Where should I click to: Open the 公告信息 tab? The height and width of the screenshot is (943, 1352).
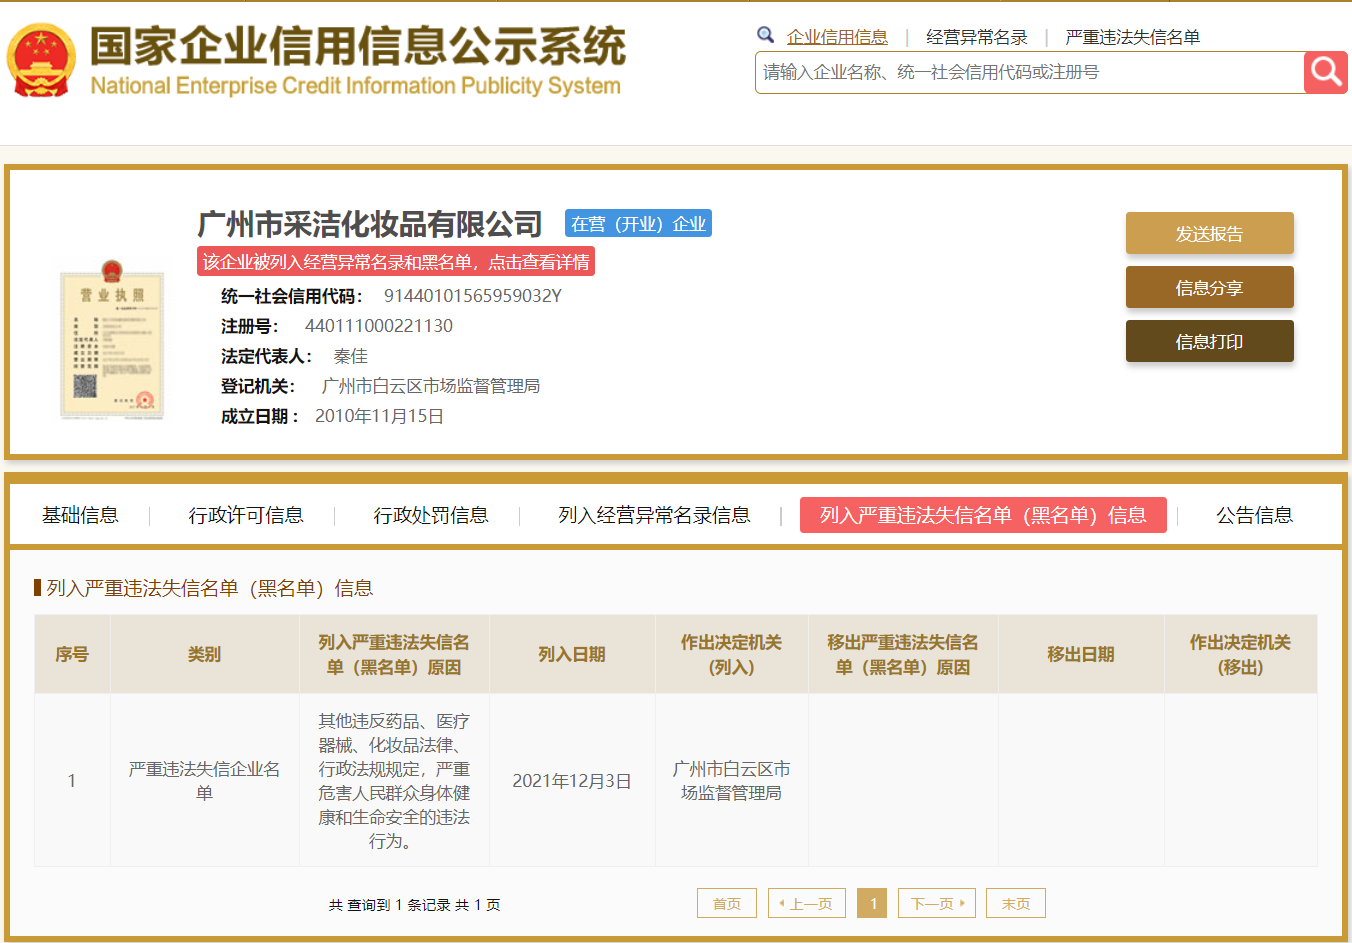(1254, 515)
